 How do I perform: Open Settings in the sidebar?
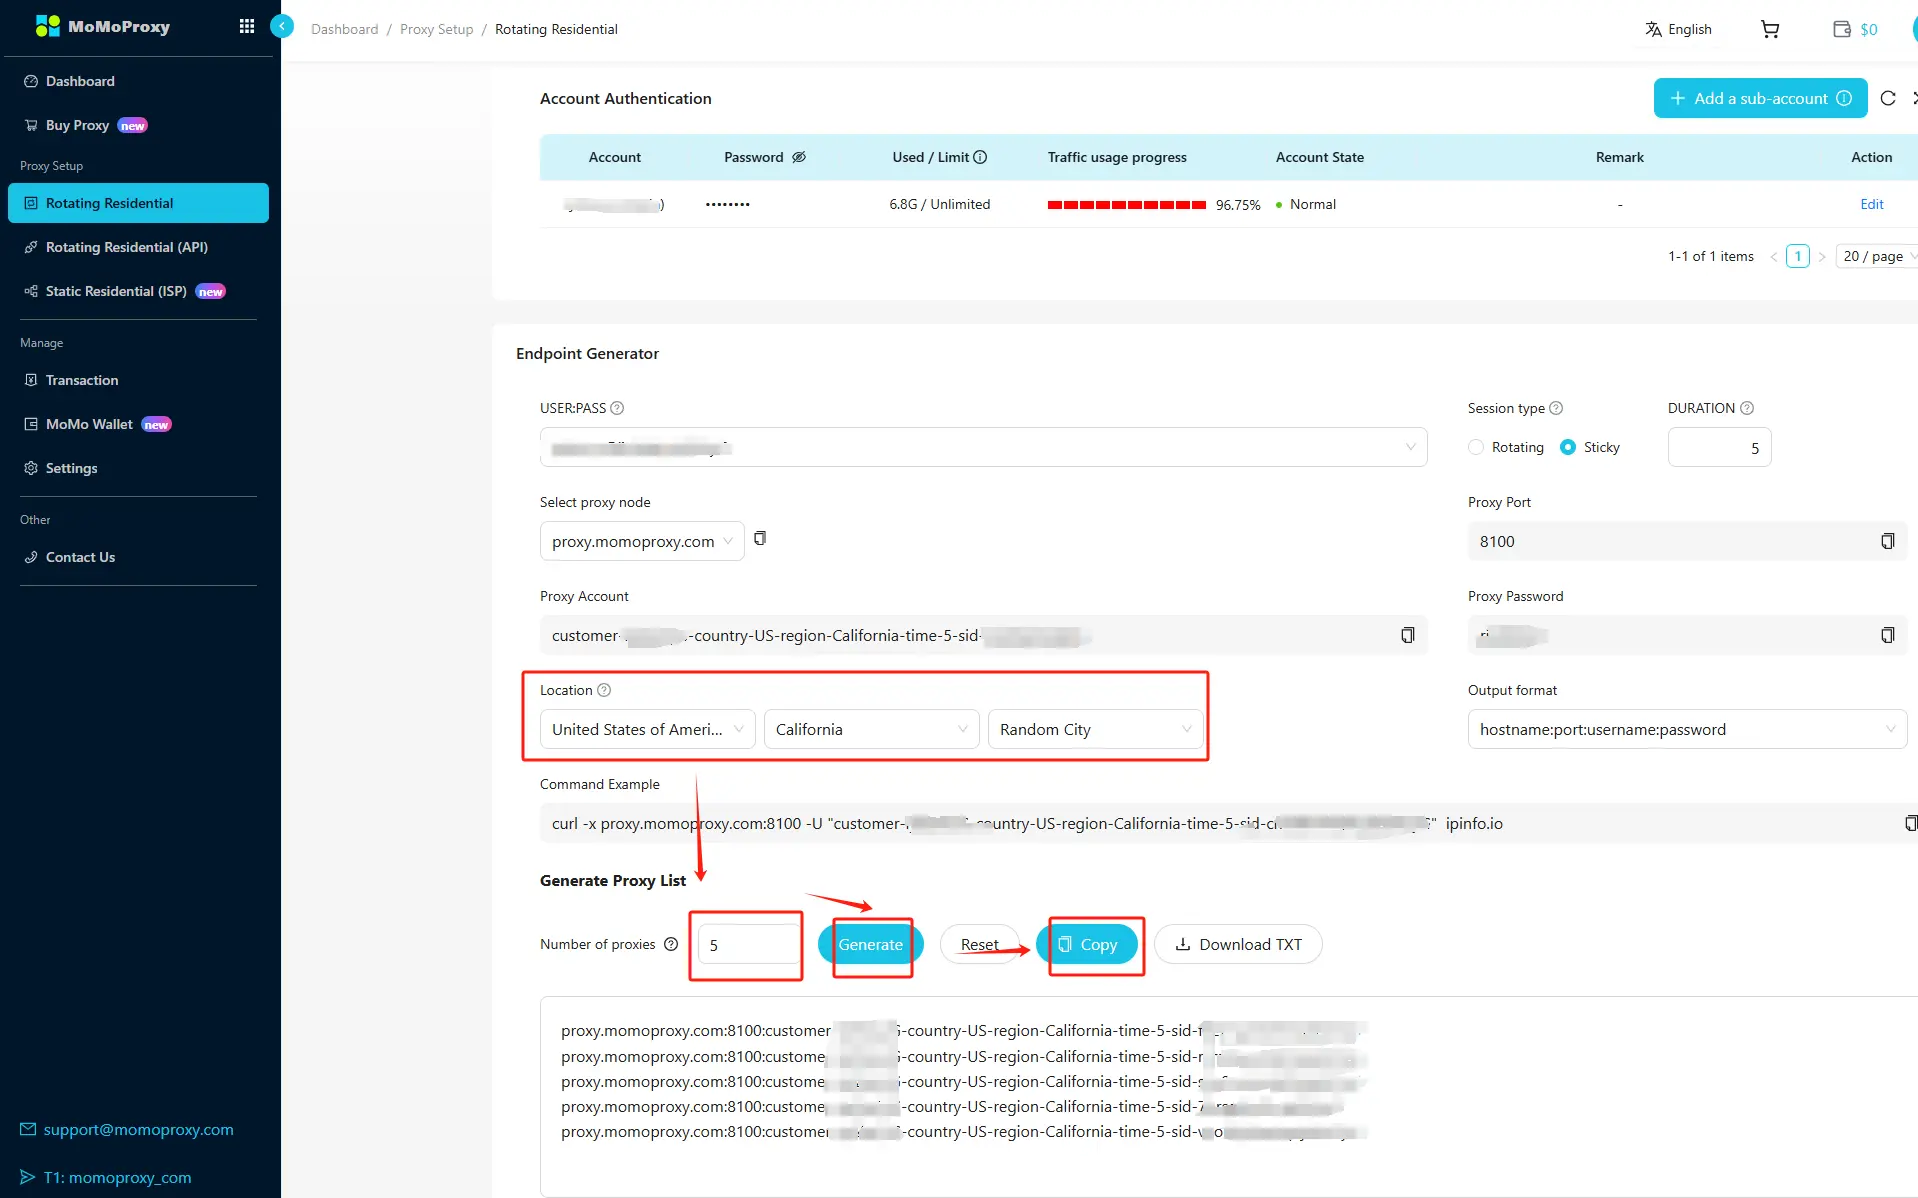click(x=138, y=468)
